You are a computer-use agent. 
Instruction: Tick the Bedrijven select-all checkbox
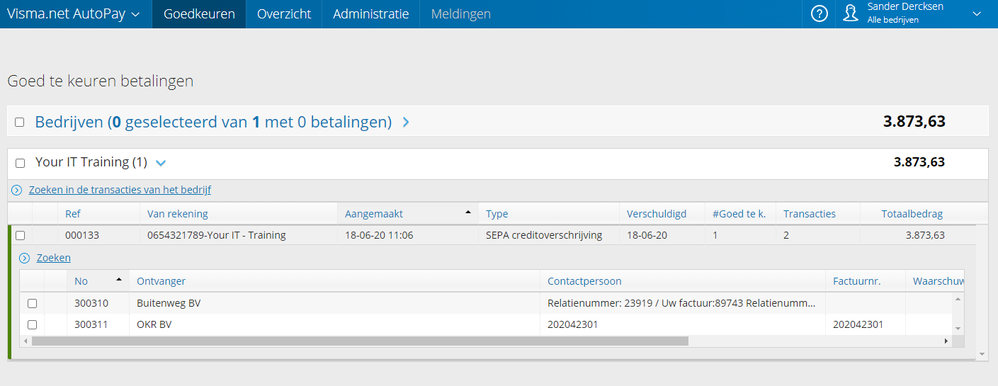coord(20,122)
